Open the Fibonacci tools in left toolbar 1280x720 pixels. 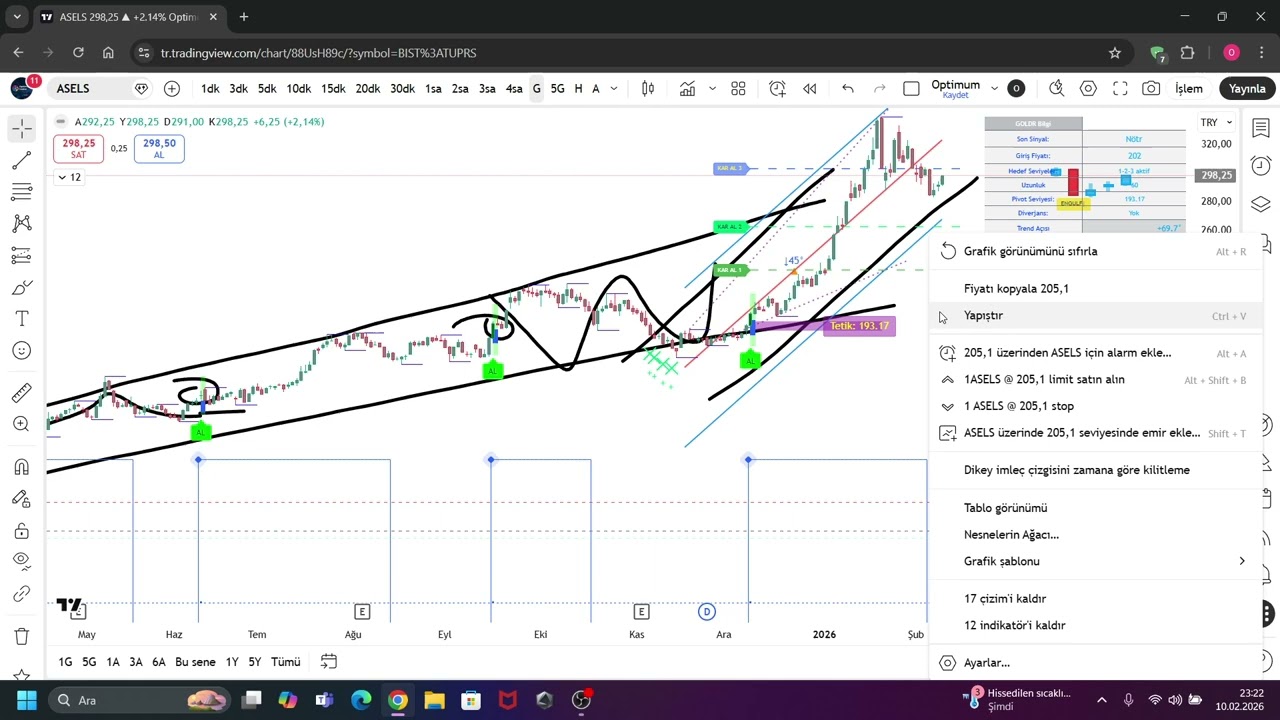[22, 192]
